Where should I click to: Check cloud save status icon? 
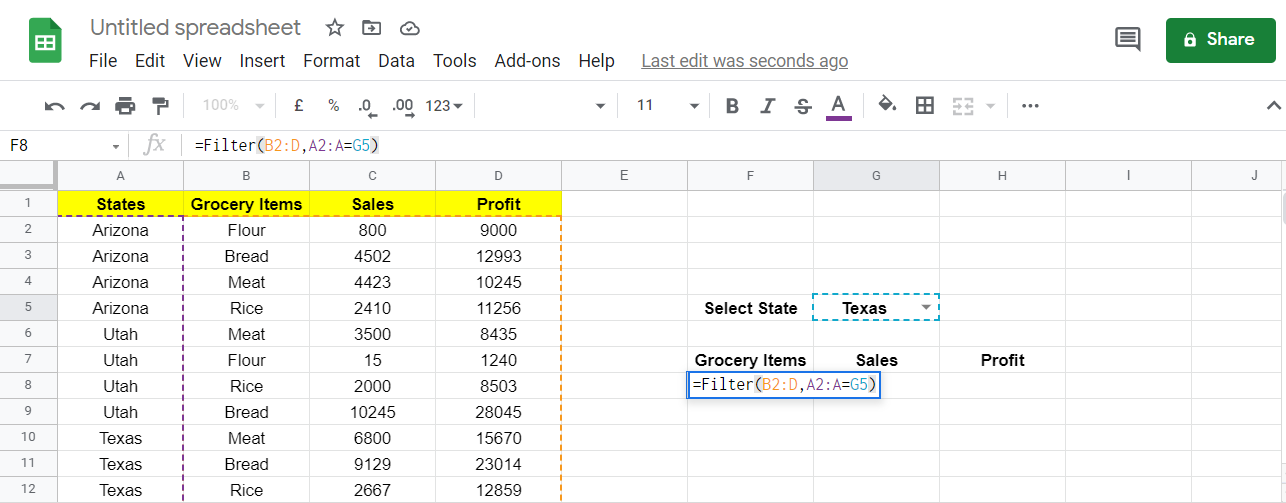[x=408, y=28]
